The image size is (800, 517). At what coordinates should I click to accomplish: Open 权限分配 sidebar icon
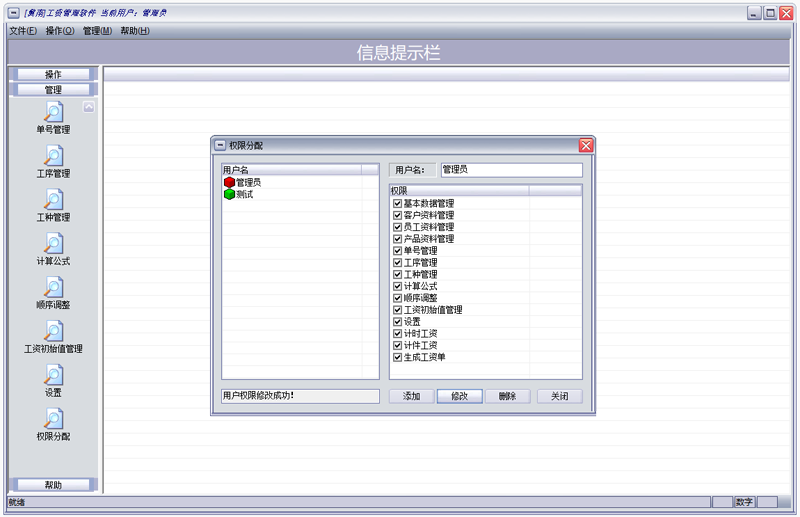(x=54, y=420)
